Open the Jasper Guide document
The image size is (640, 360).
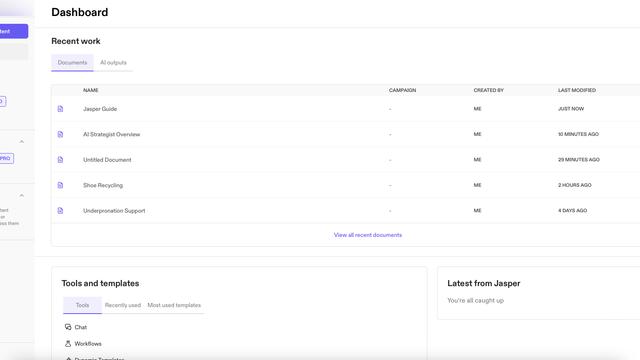(100, 109)
